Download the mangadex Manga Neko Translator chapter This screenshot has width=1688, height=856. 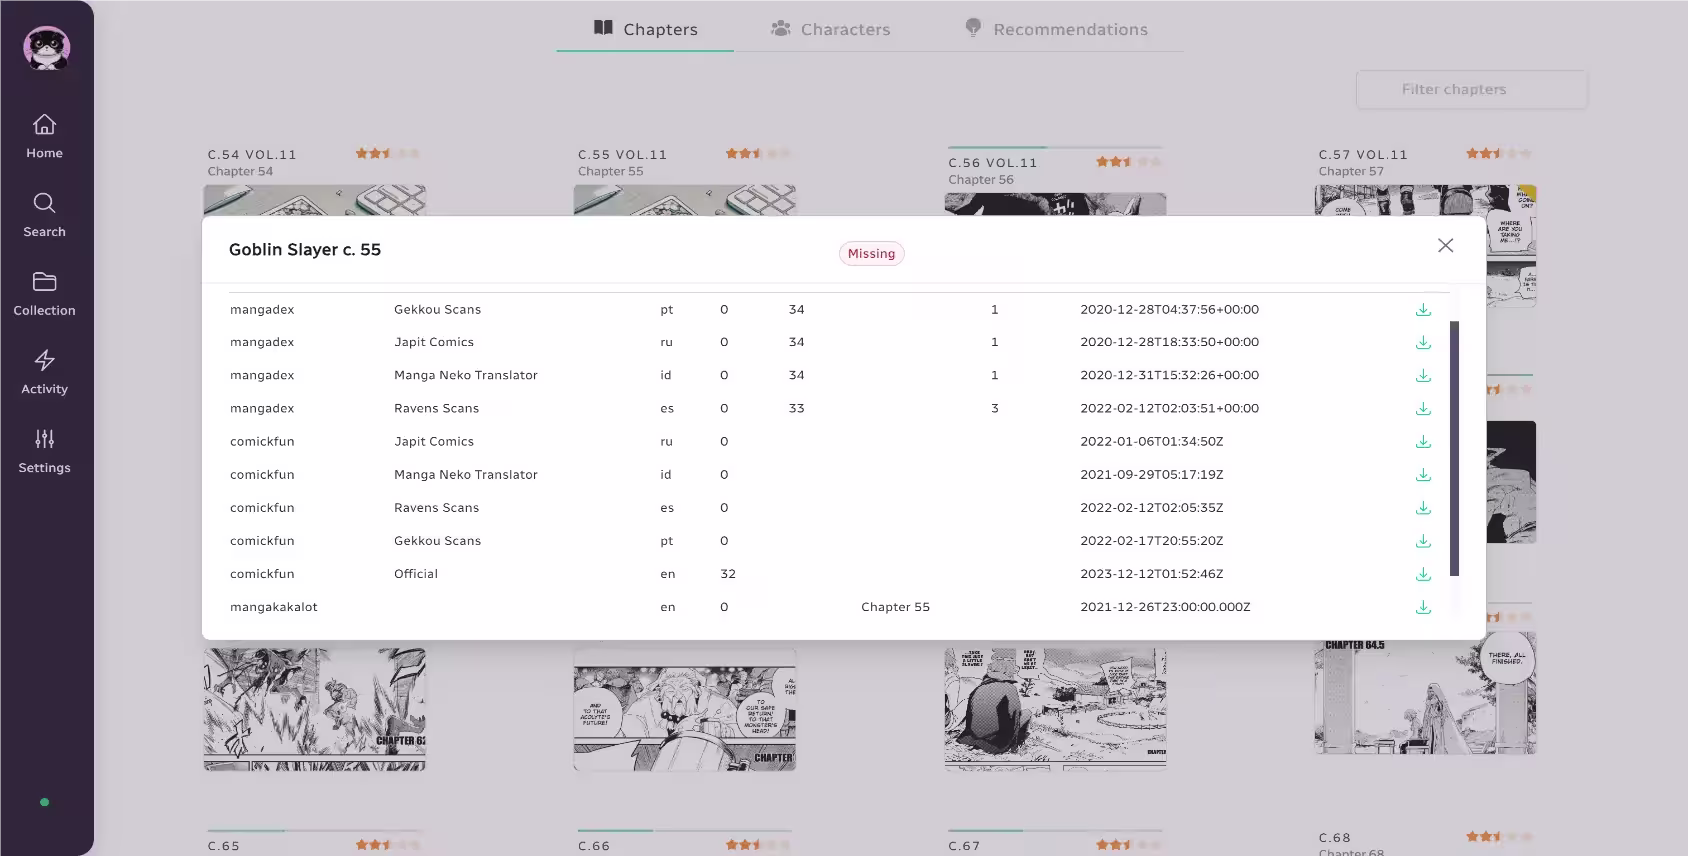click(1423, 376)
